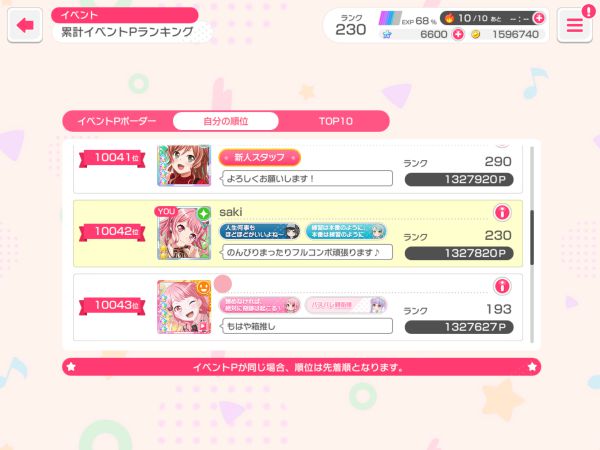Buy more stars using plus icon
600x450 pixels.
[458, 34]
